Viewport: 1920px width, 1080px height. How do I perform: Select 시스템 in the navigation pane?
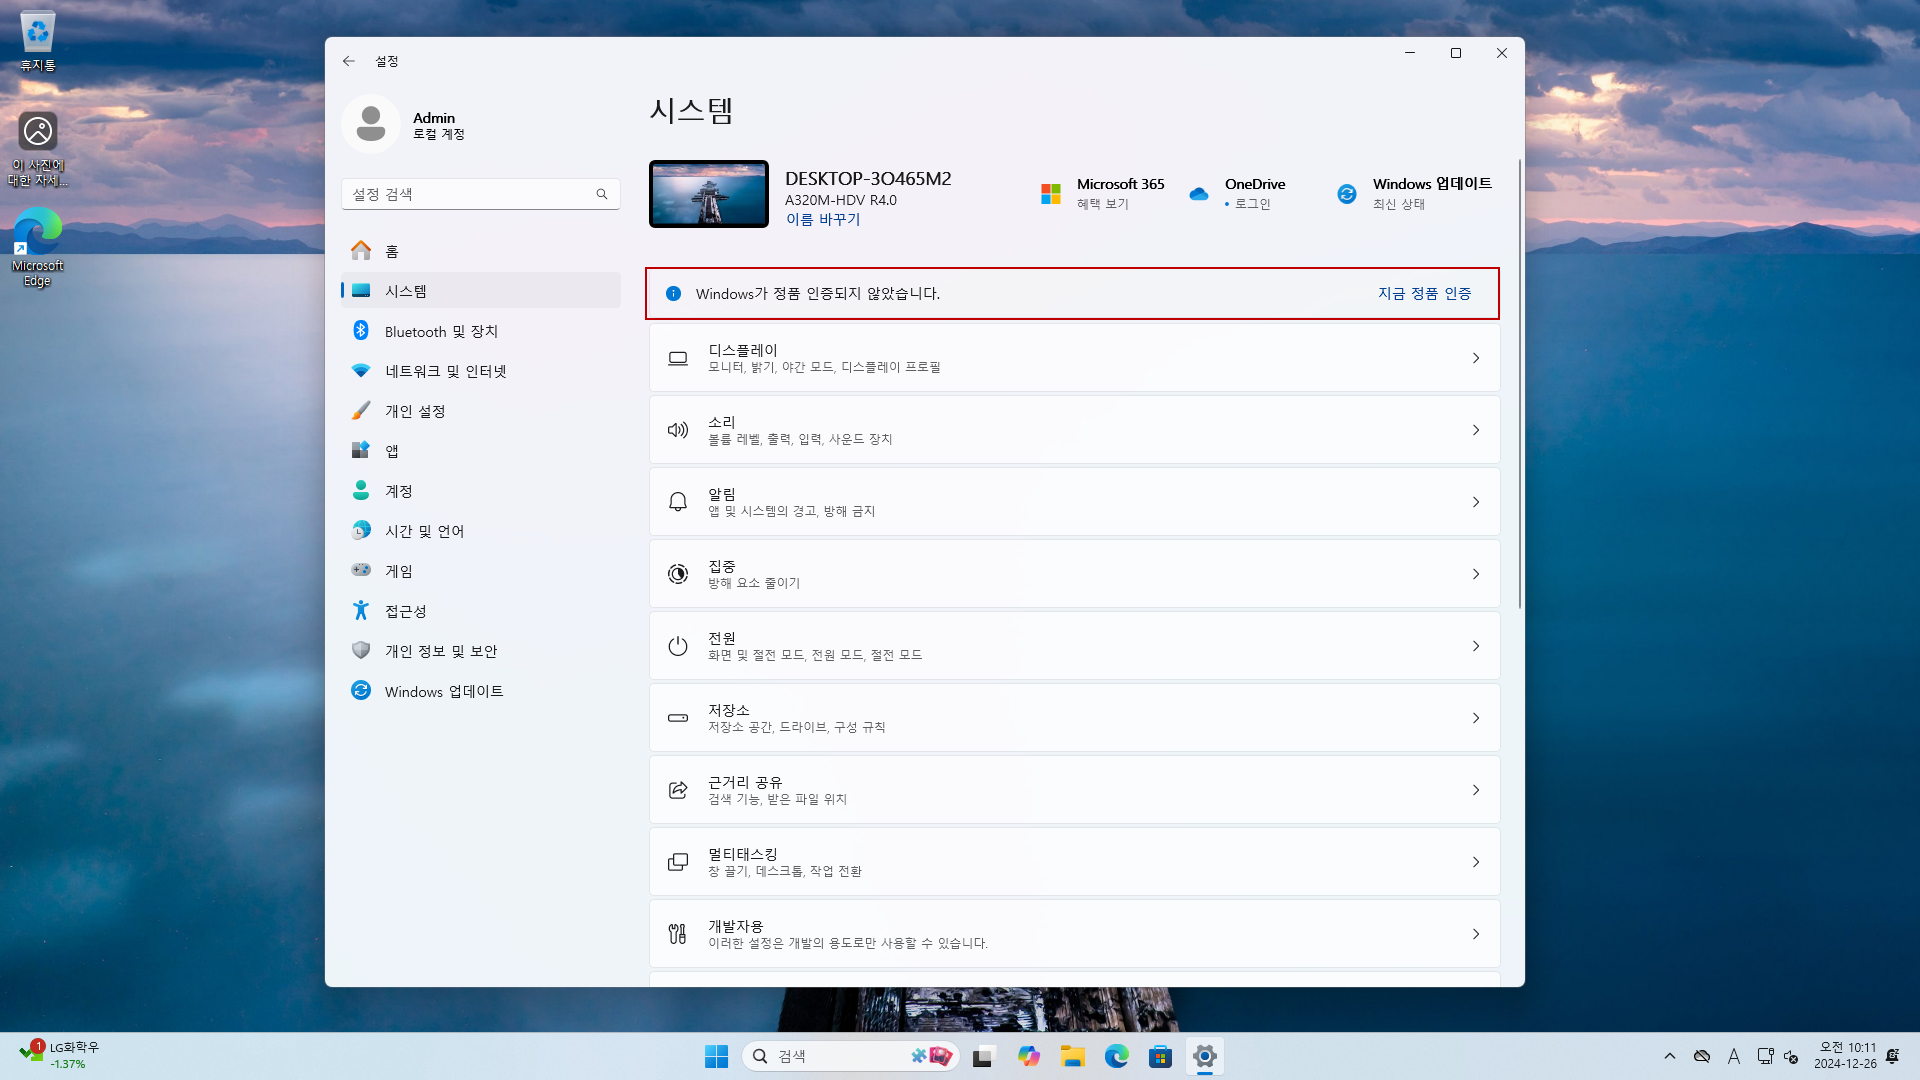click(x=407, y=290)
